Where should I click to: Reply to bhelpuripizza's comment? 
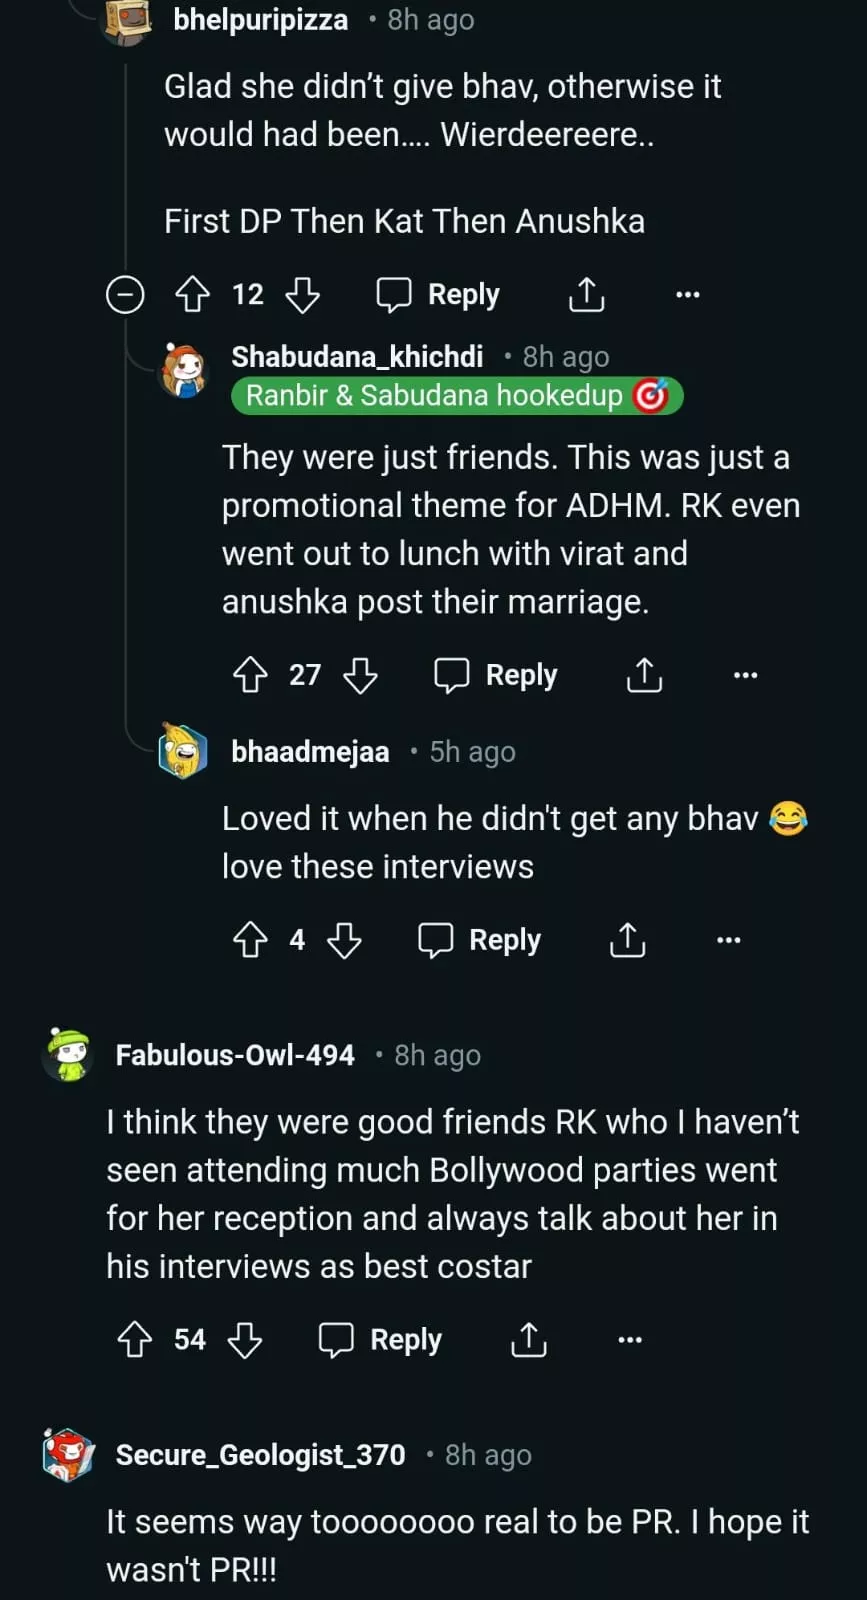[438, 295]
